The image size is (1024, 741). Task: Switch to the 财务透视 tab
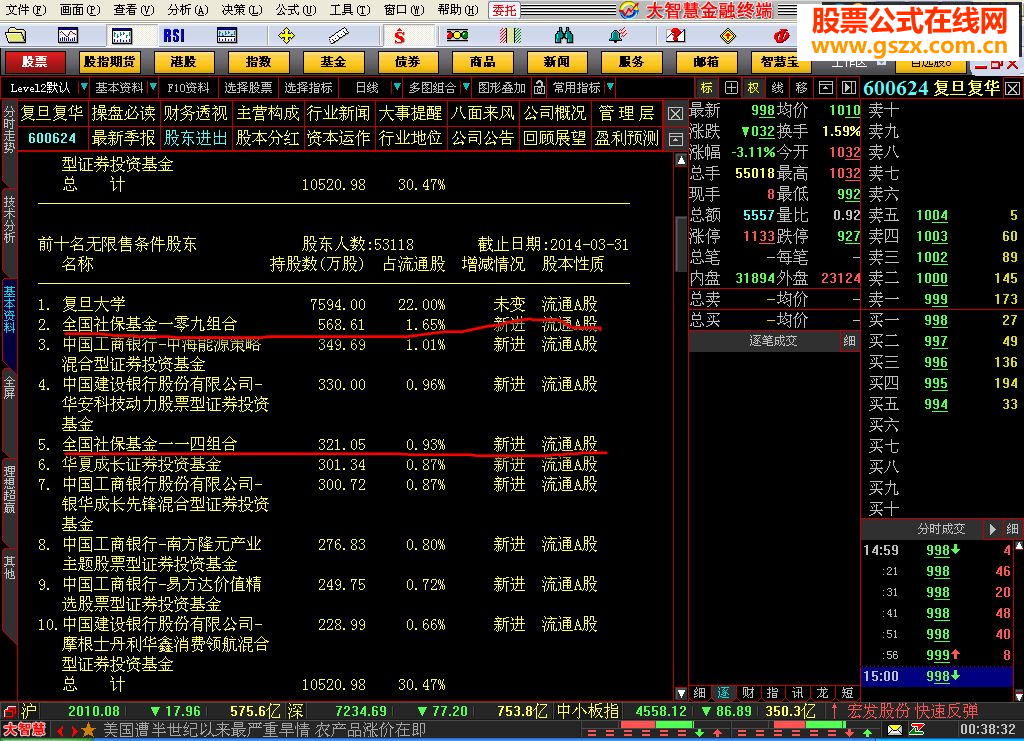tap(195, 113)
